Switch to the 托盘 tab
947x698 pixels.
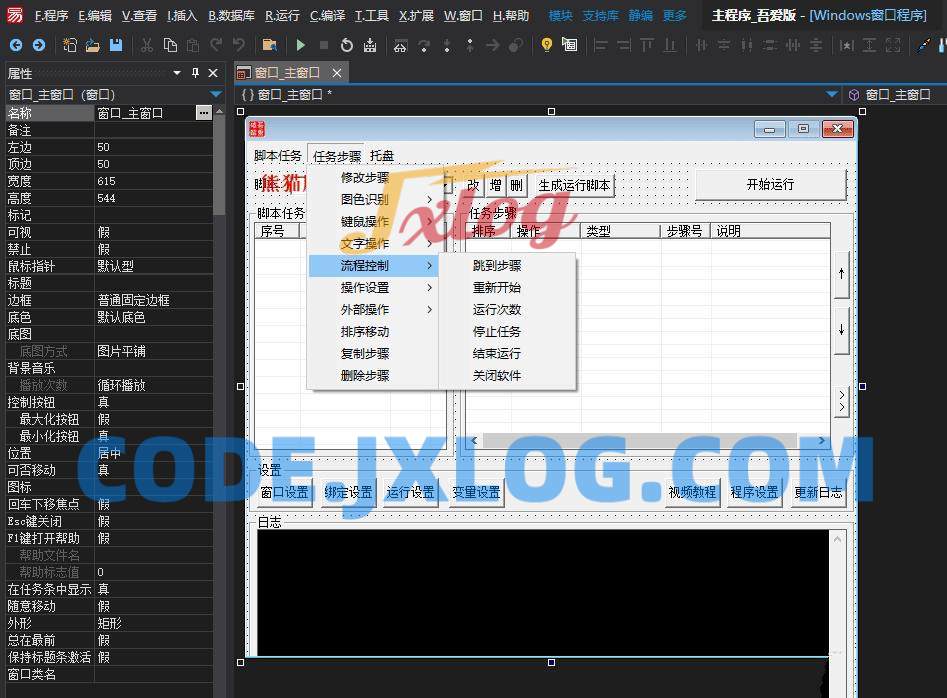coord(382,156)
